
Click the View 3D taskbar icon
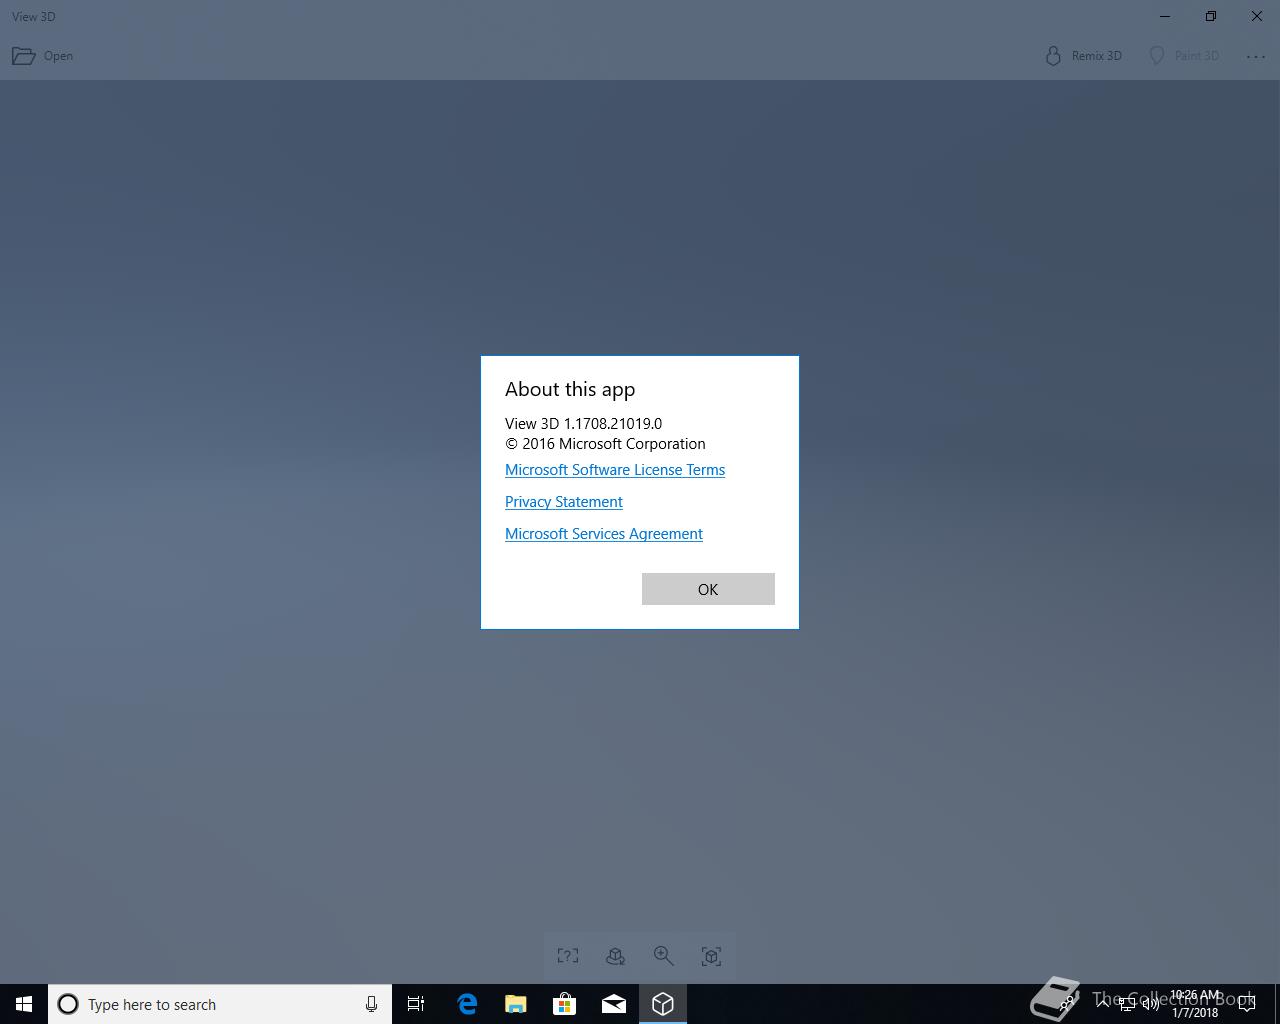663,1004
